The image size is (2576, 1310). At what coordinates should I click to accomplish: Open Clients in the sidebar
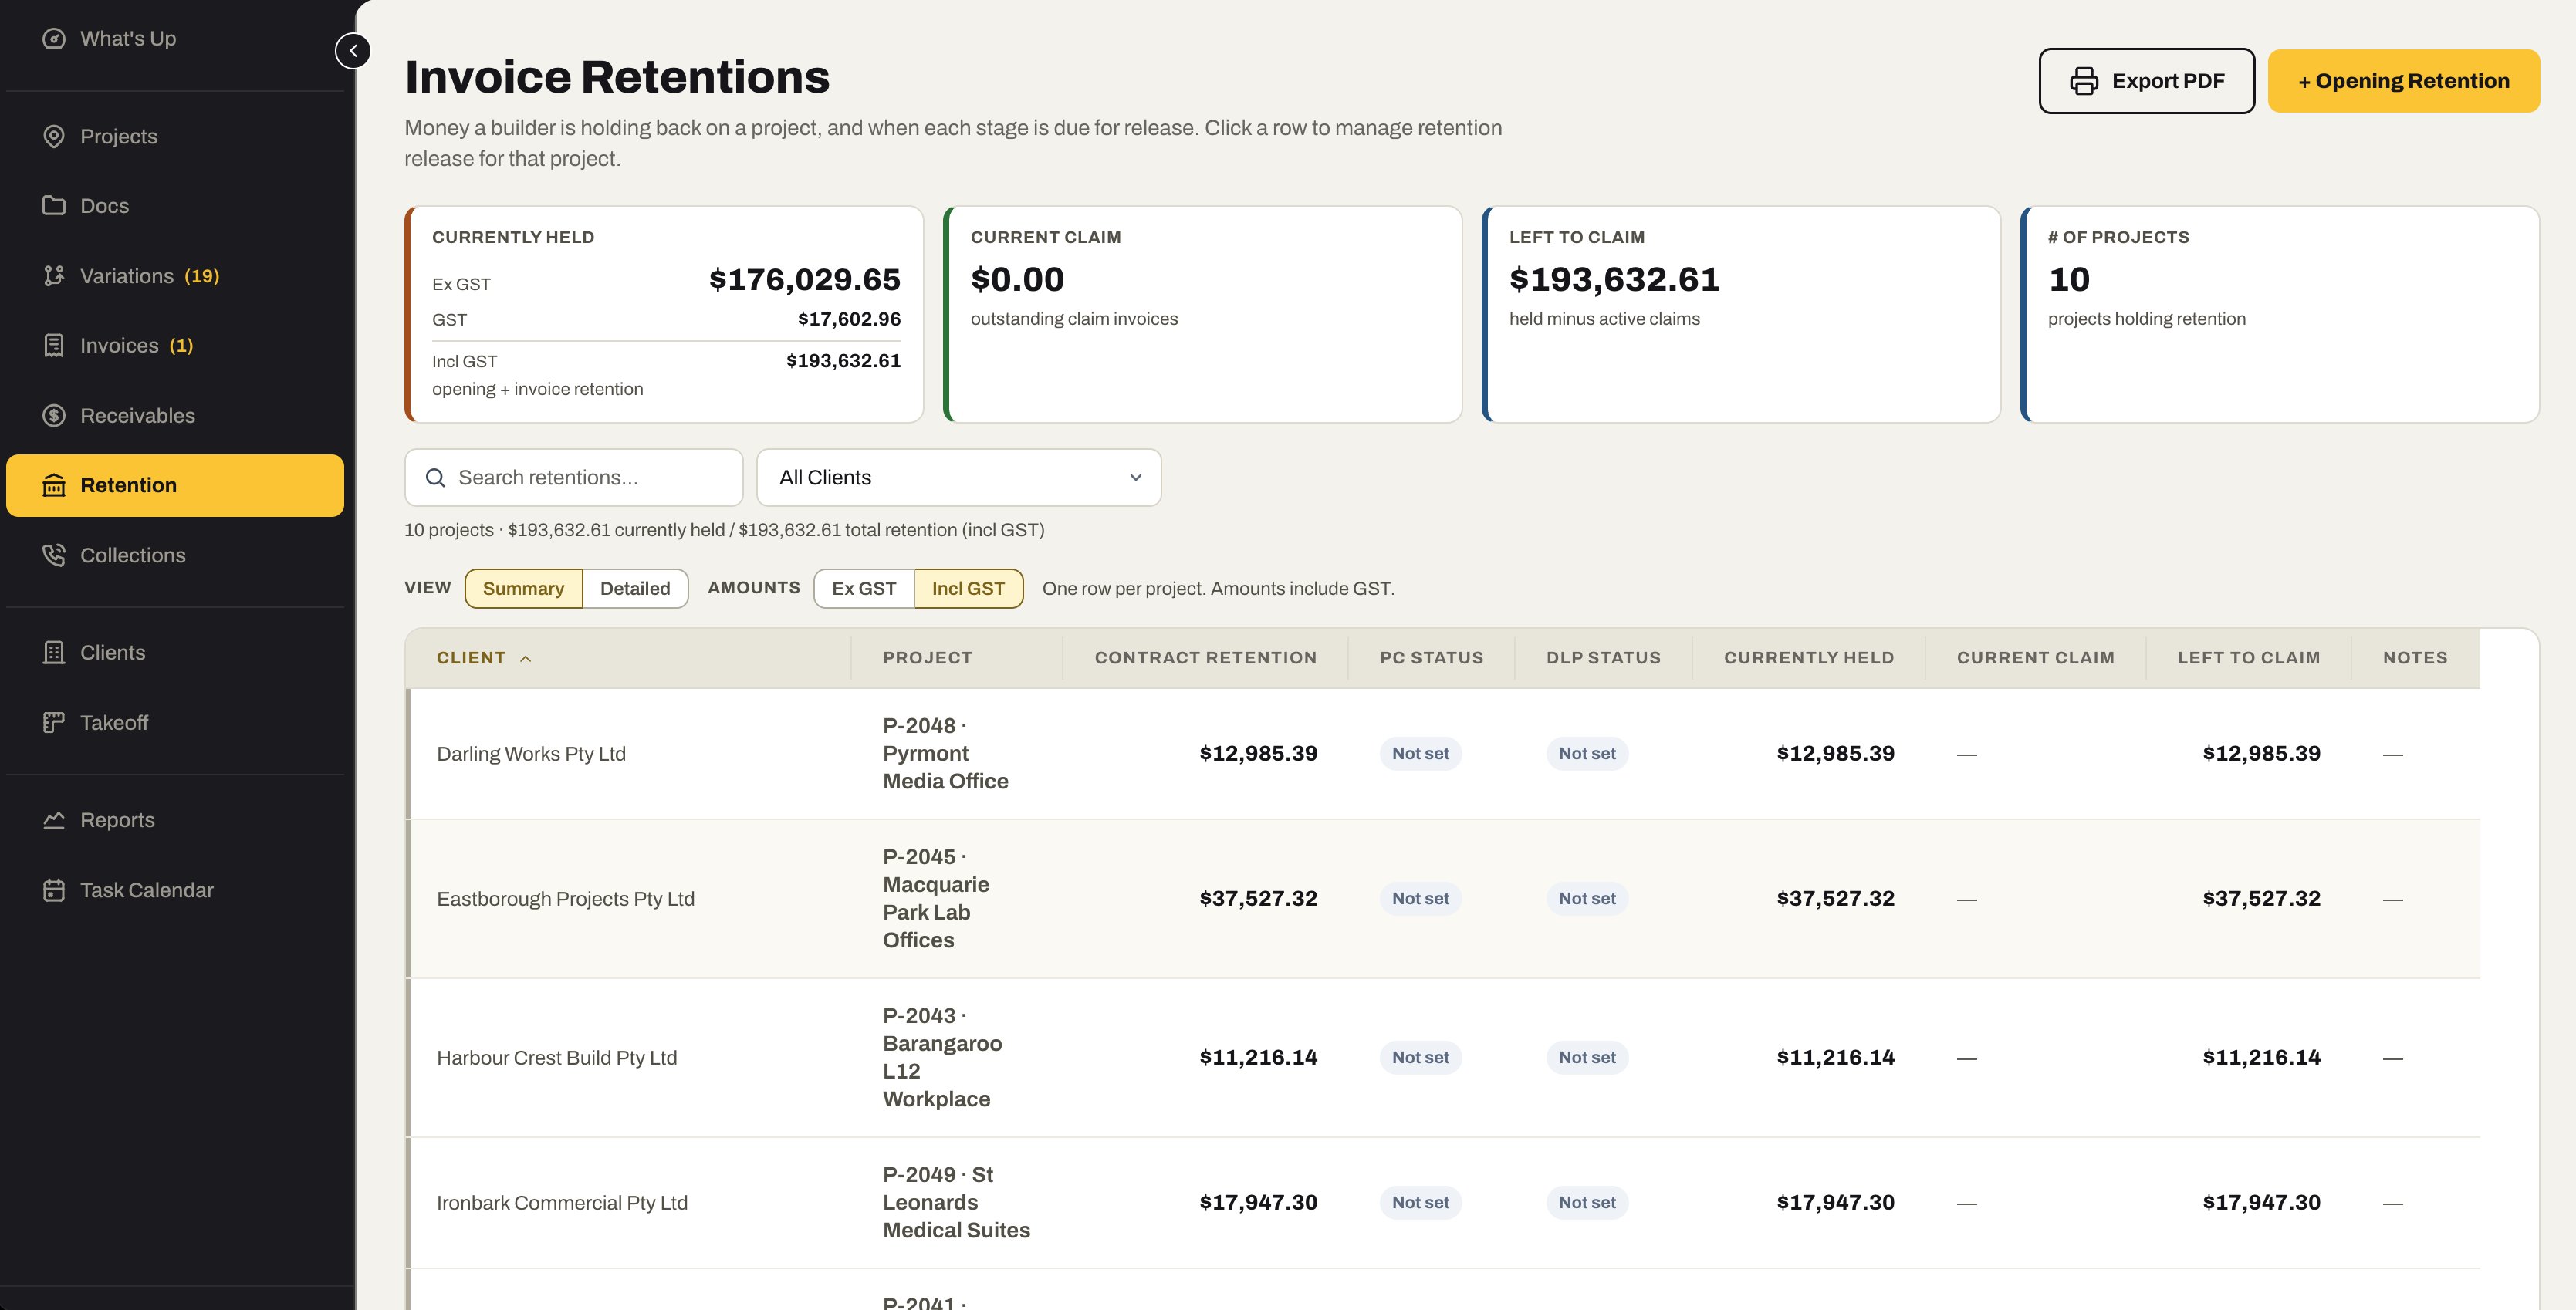[x=175, y=652]
